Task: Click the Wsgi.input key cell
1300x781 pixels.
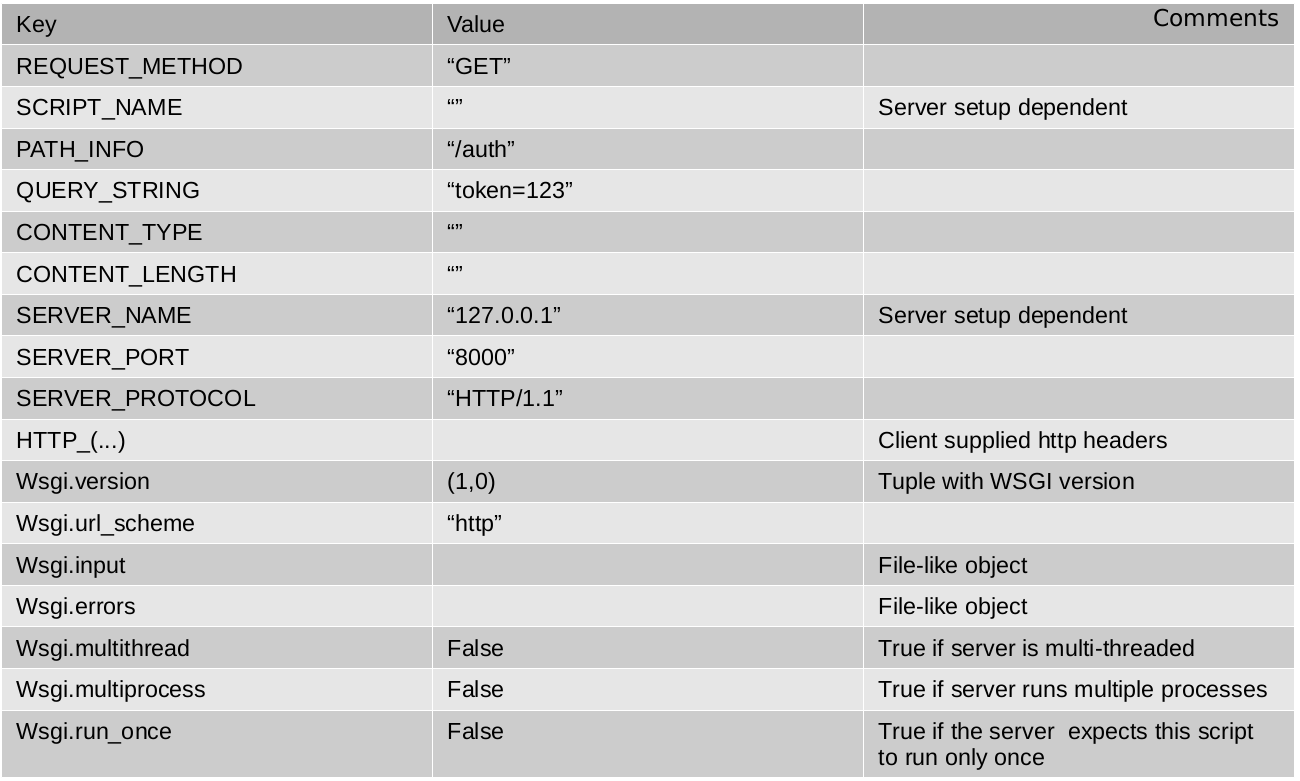Action: pyautogui.click(x=71, y=565)
